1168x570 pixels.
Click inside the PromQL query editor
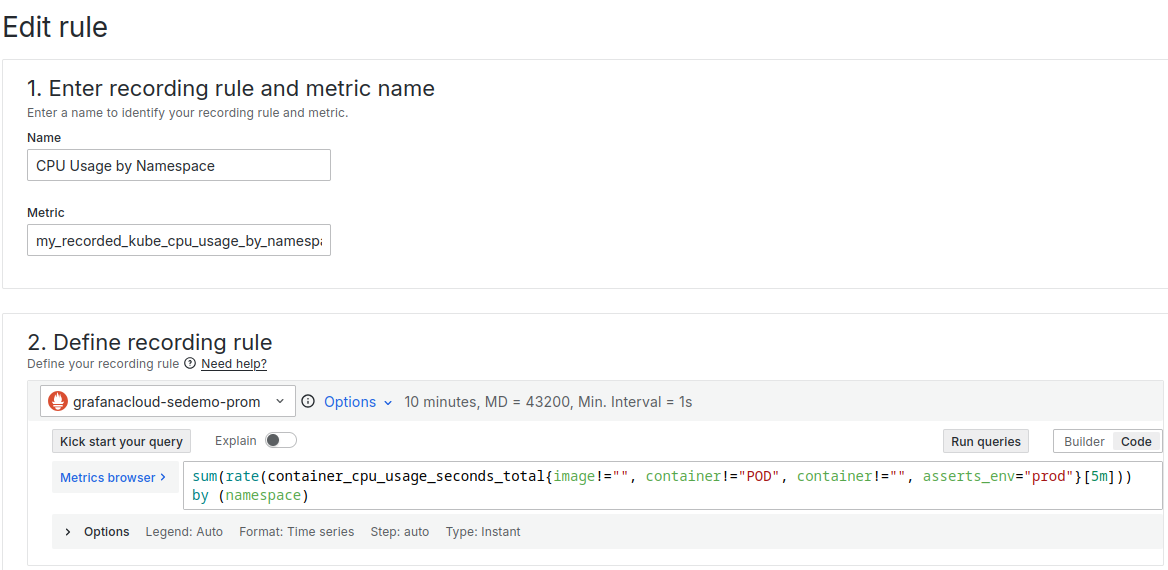point(660,486)
